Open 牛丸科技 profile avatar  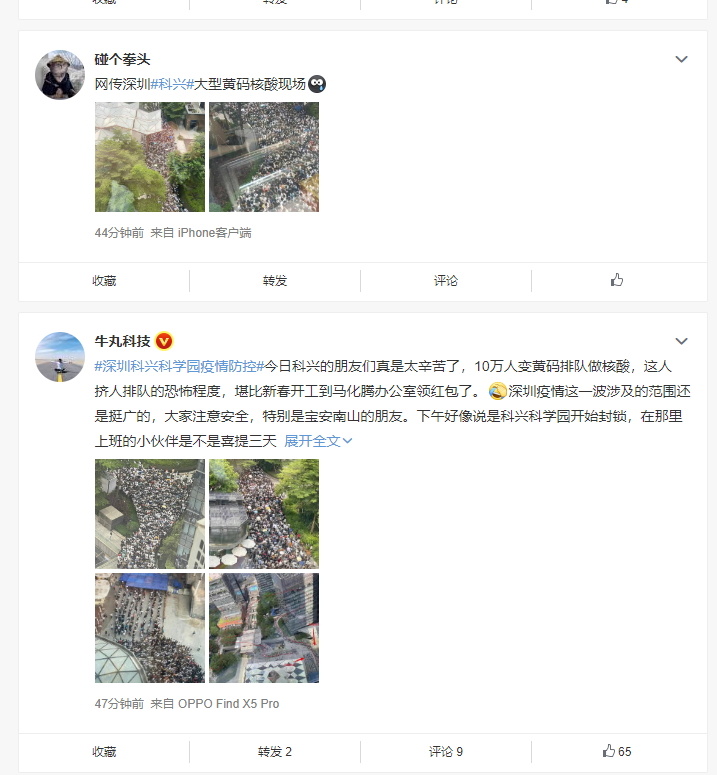click(60, 357)
